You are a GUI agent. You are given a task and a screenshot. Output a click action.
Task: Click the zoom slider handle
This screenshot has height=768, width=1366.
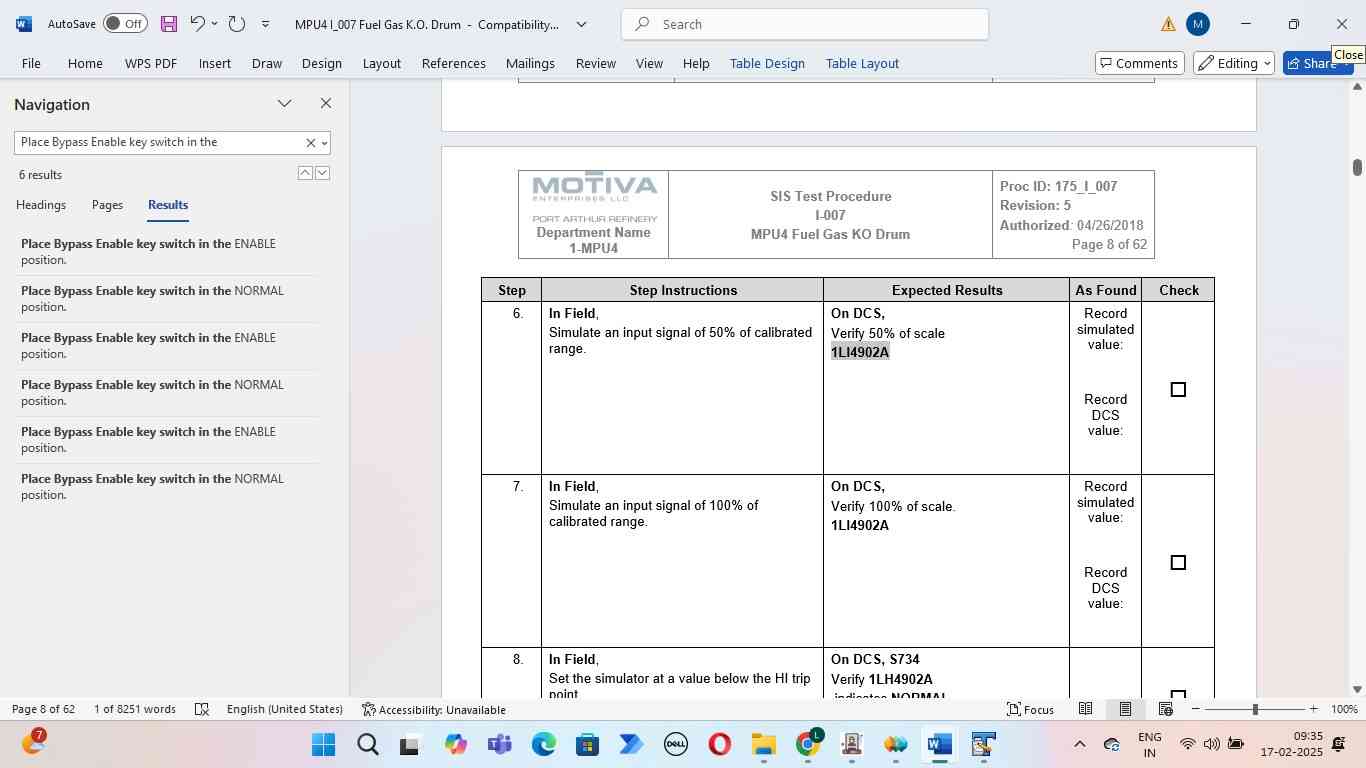click(x=1255, y=709)
